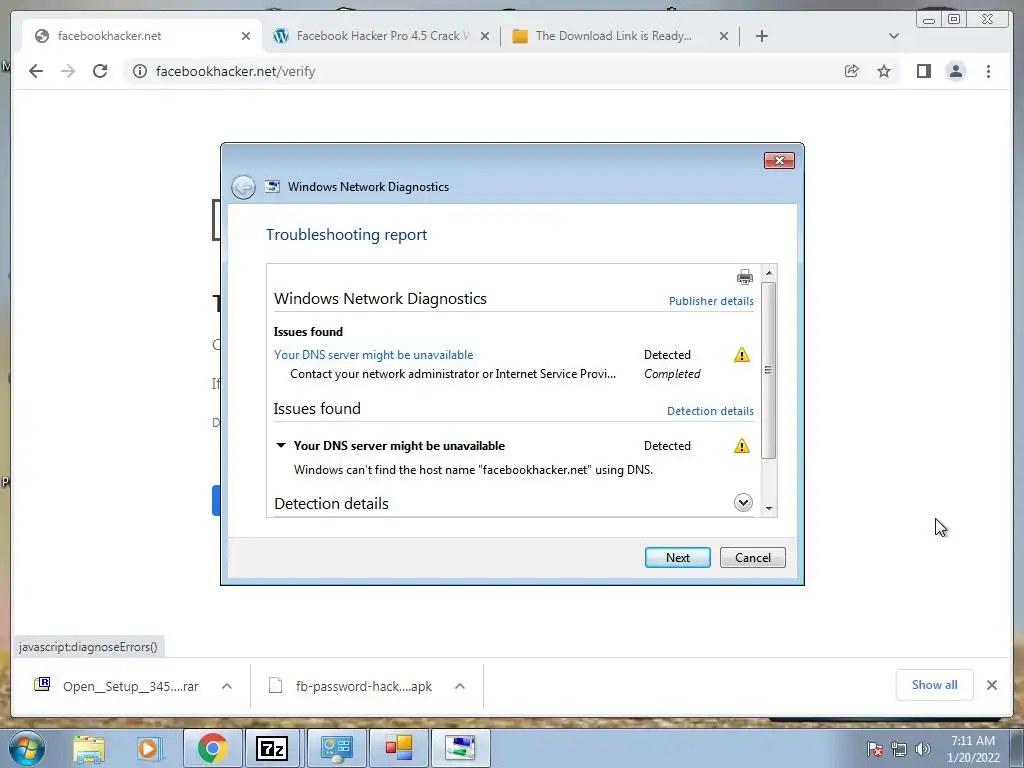Open downloaded fb-password-hack apk file
Image resolution: width=1024 pixels, height=768 pixels.
pos(351,686)
